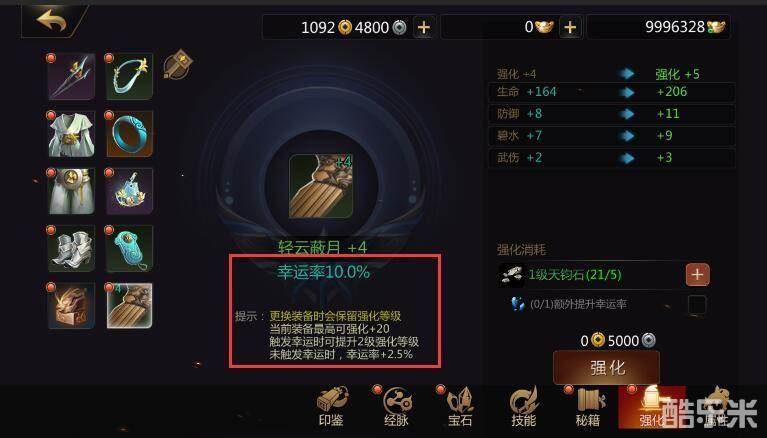This screenshot has width=767, height=438.
Task: Select the necklace equipment slot
Action: (x=130, y=77)
